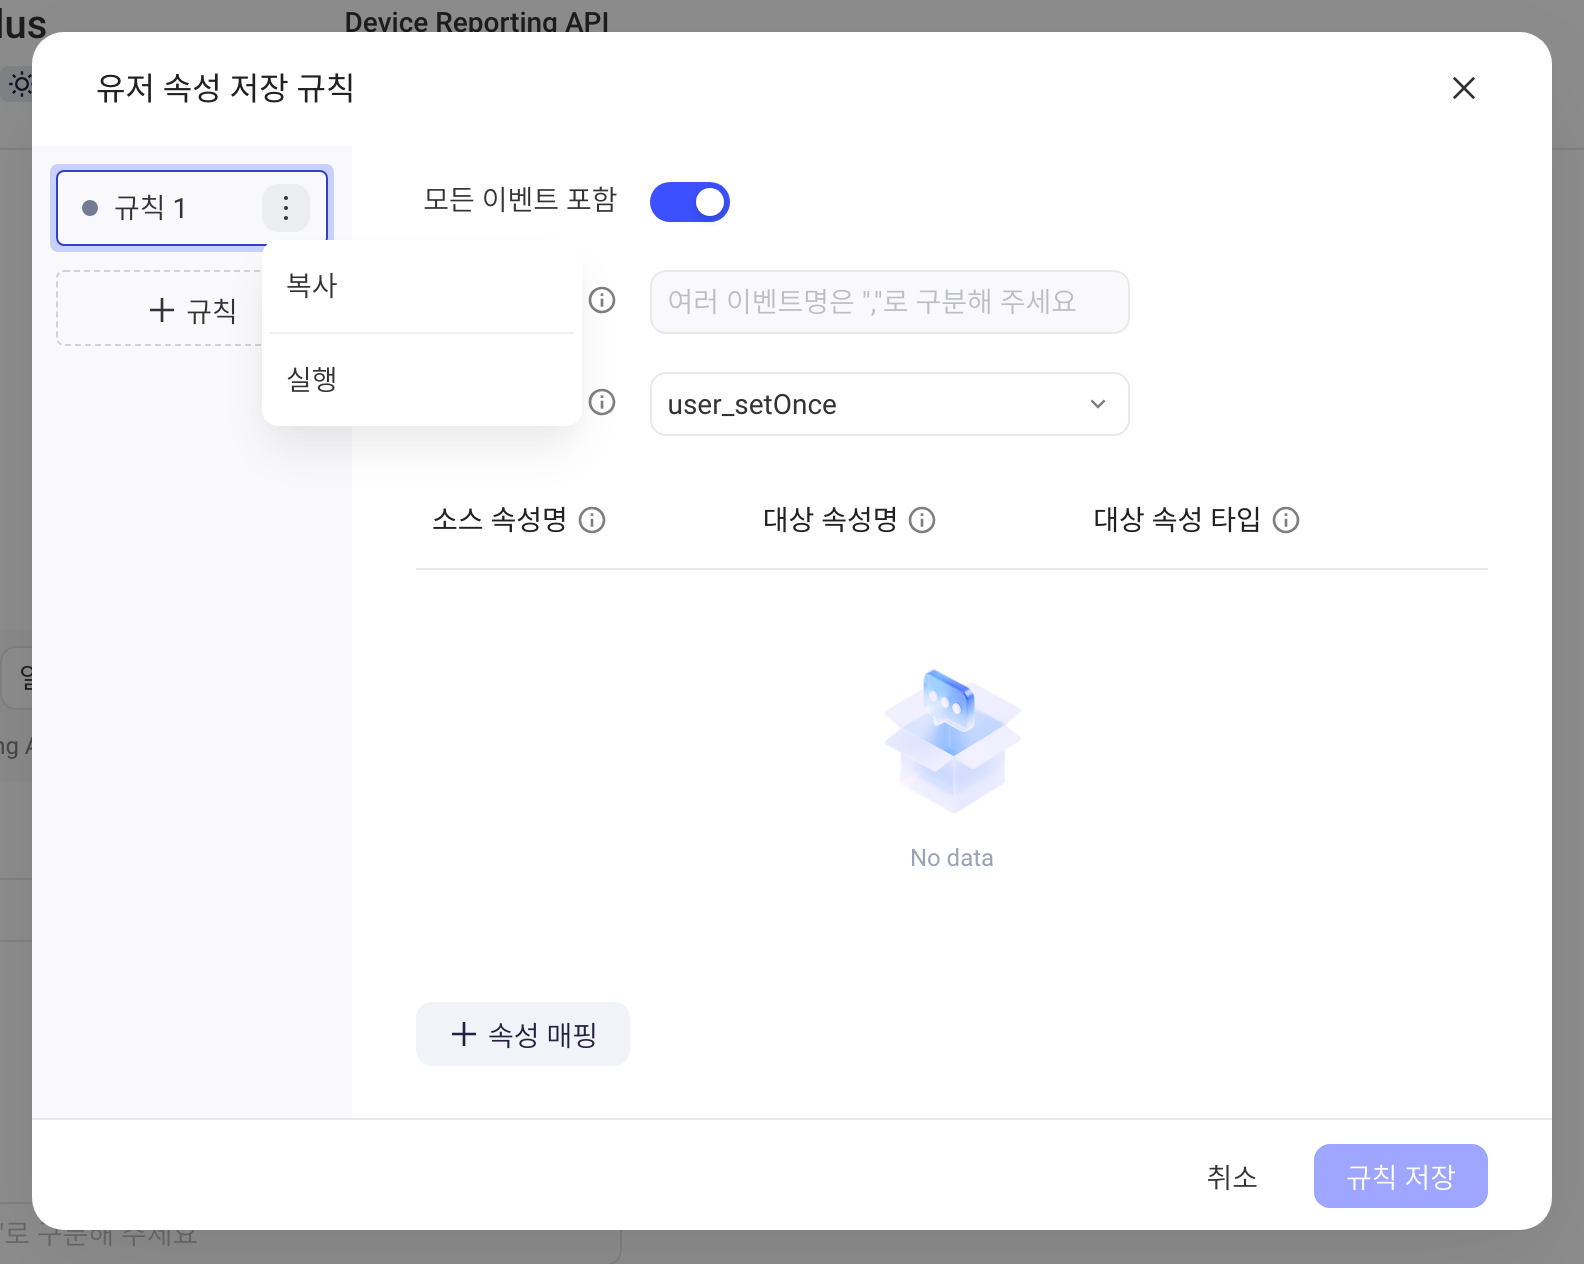Click the No data placeholder text
The image size is (1584, 1264).
952,858
